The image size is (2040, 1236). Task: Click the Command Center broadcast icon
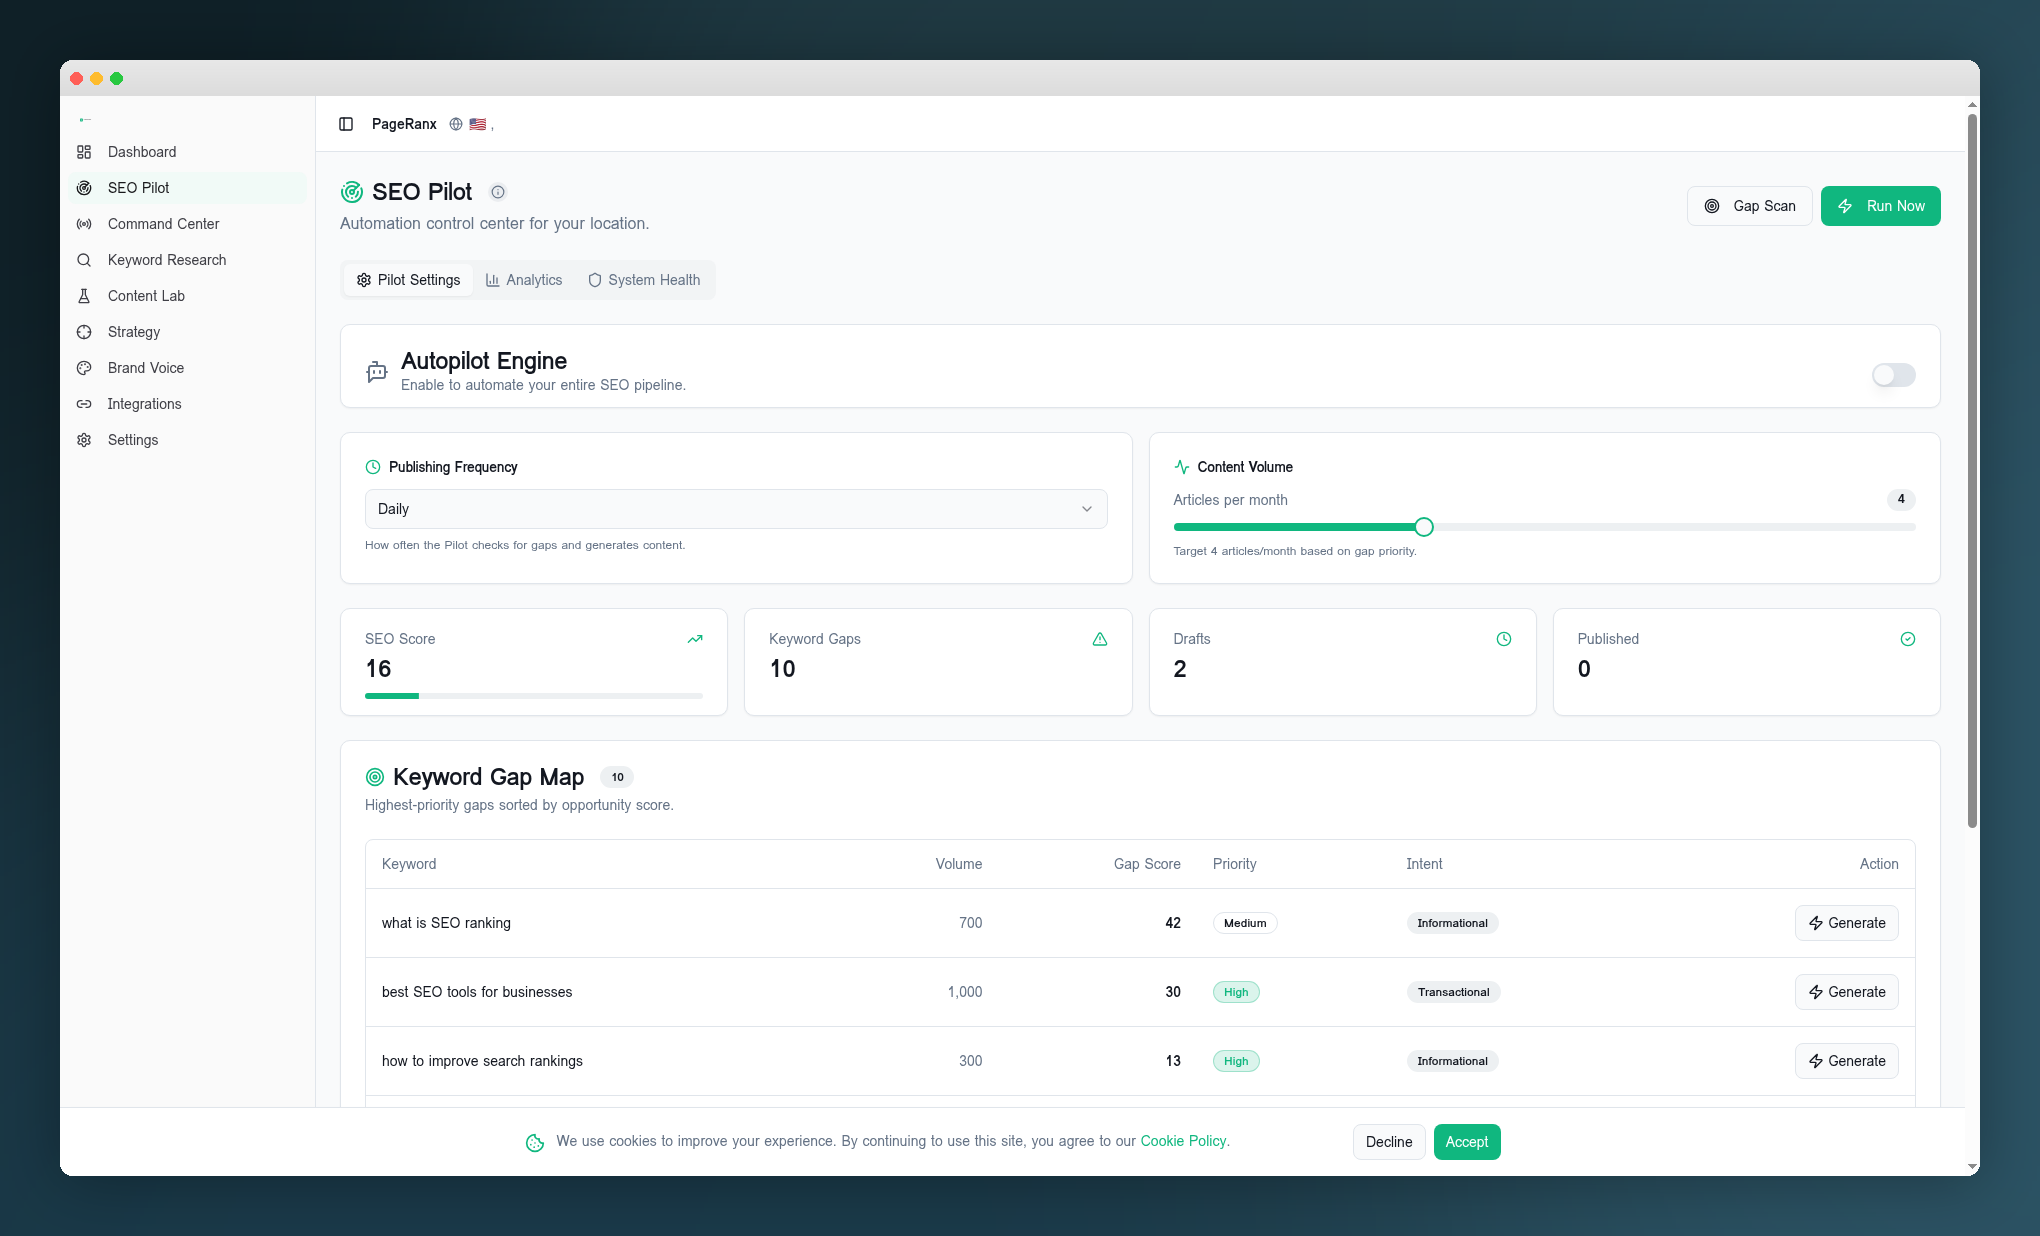click(x=85, y=224)
